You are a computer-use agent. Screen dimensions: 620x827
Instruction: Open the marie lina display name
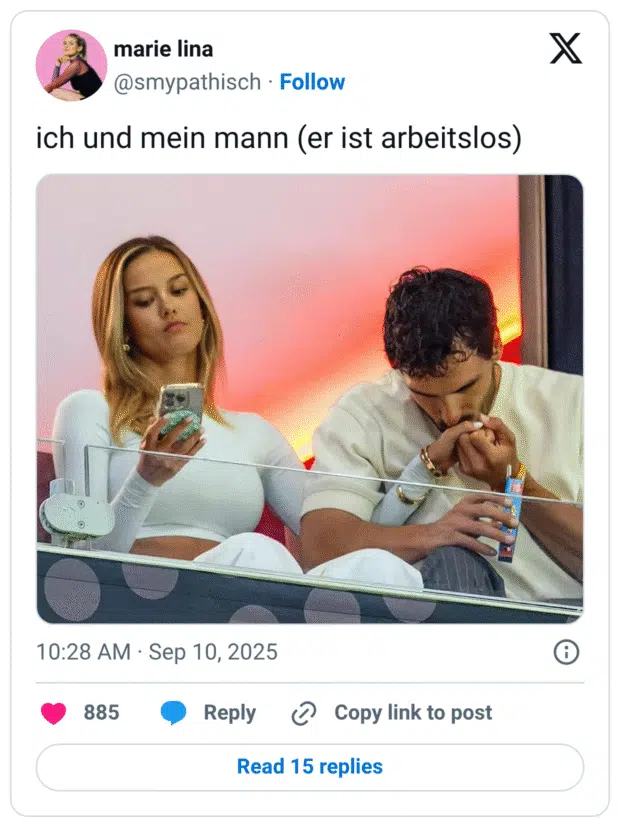pyautogui.click(x=163, y=49)
